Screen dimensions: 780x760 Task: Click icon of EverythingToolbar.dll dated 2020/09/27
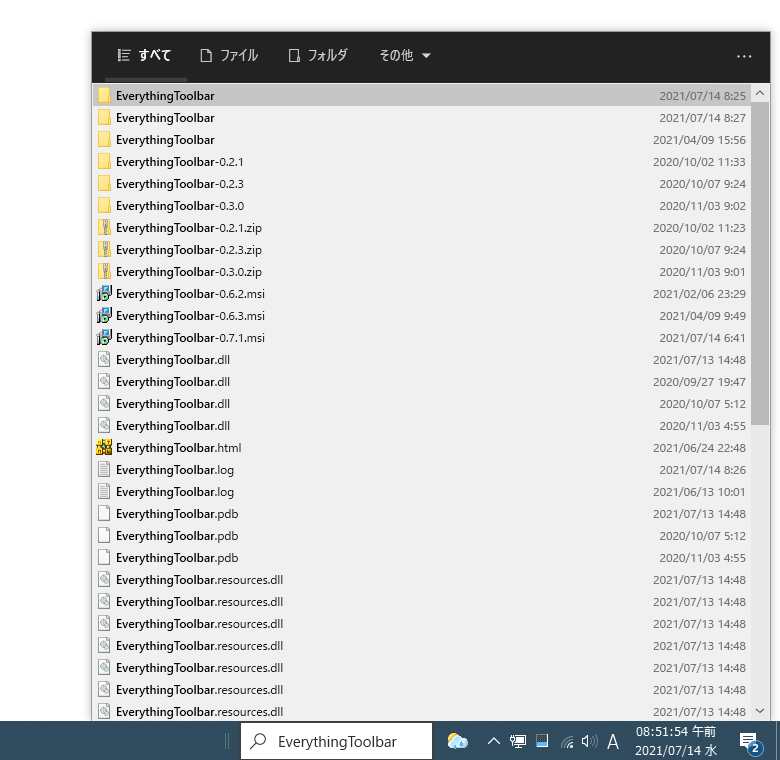[x=104, y=381]
